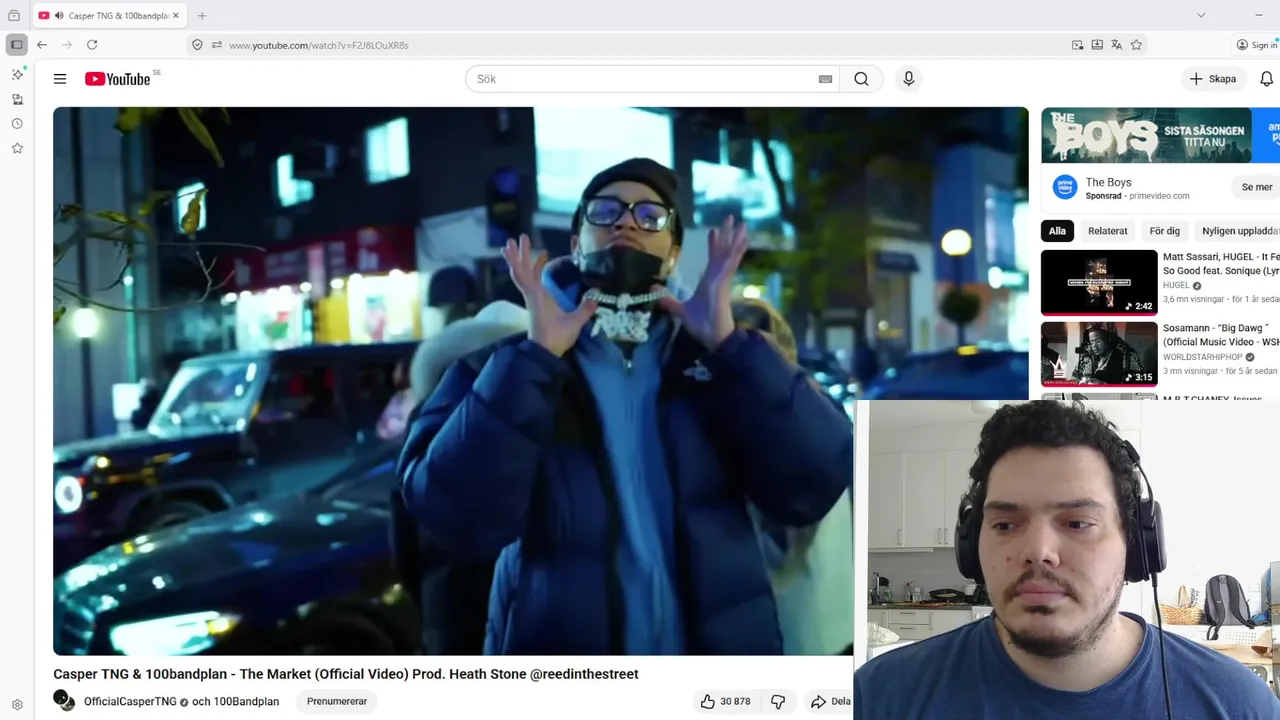
Task: Click the tracking protection shield icon
Action: 197,45
